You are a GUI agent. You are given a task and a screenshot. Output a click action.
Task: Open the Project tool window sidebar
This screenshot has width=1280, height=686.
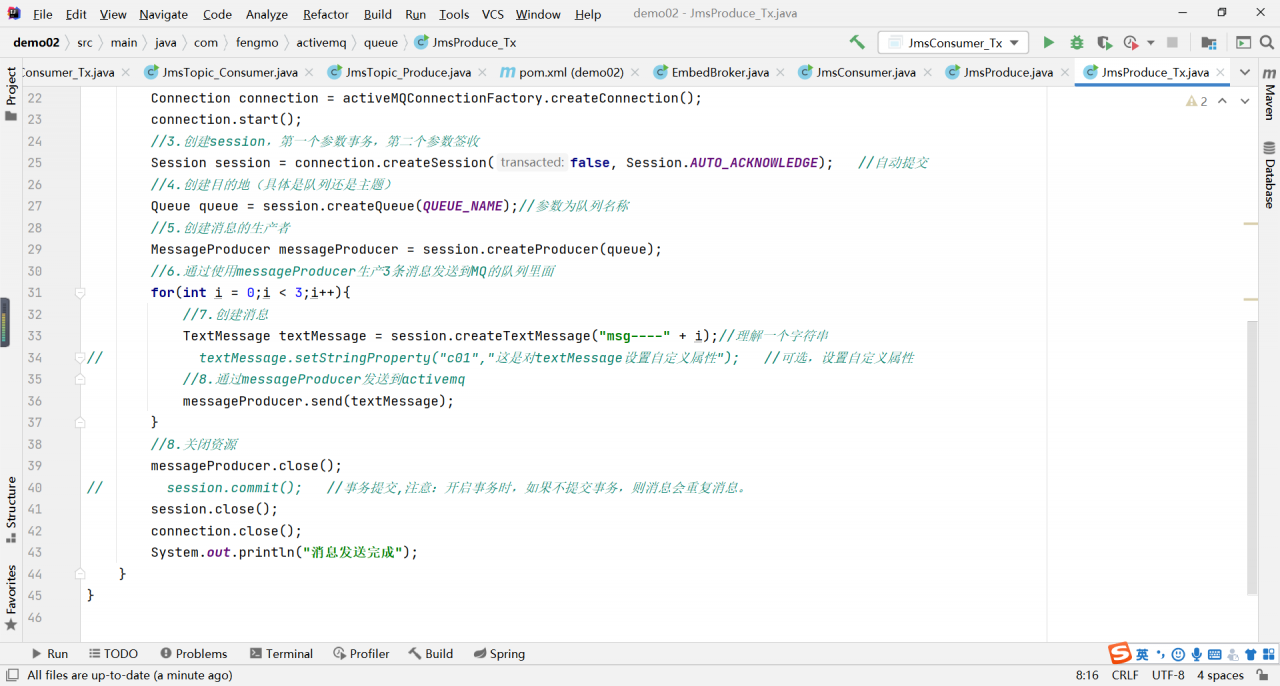pos(11,93)
